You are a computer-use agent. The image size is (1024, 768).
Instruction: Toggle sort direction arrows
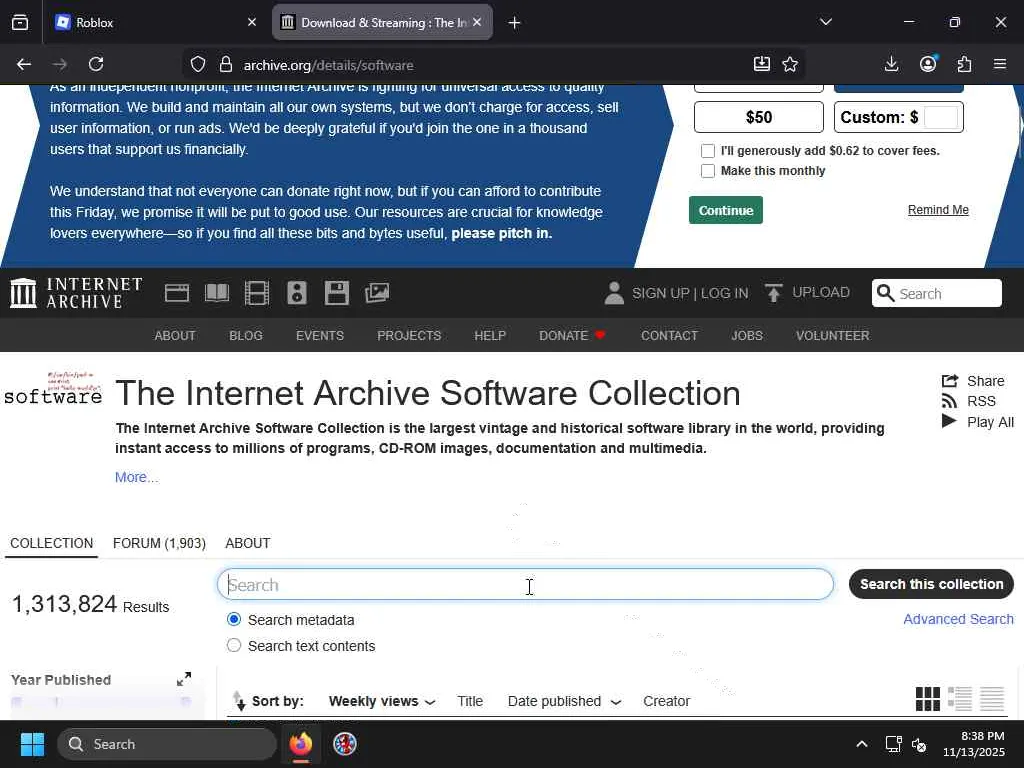(x=239, y=701)
